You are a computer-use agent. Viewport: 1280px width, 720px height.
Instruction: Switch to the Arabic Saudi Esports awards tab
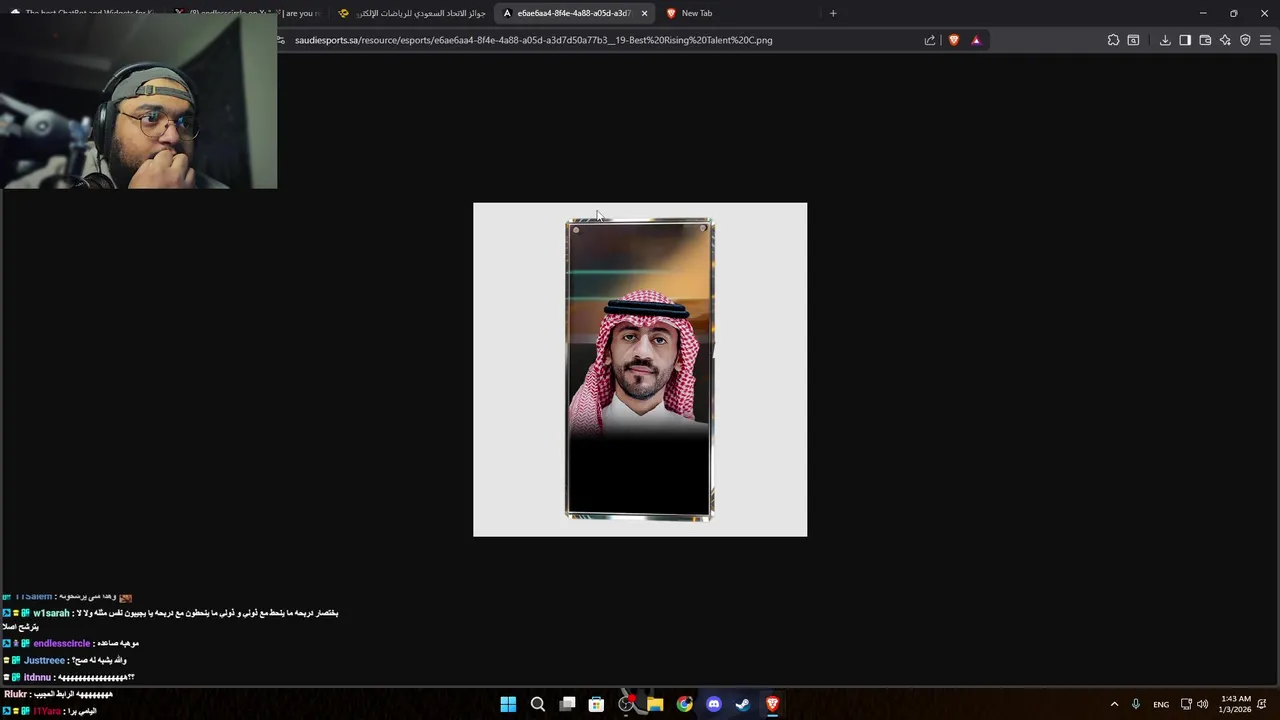(x=412, y=13)
